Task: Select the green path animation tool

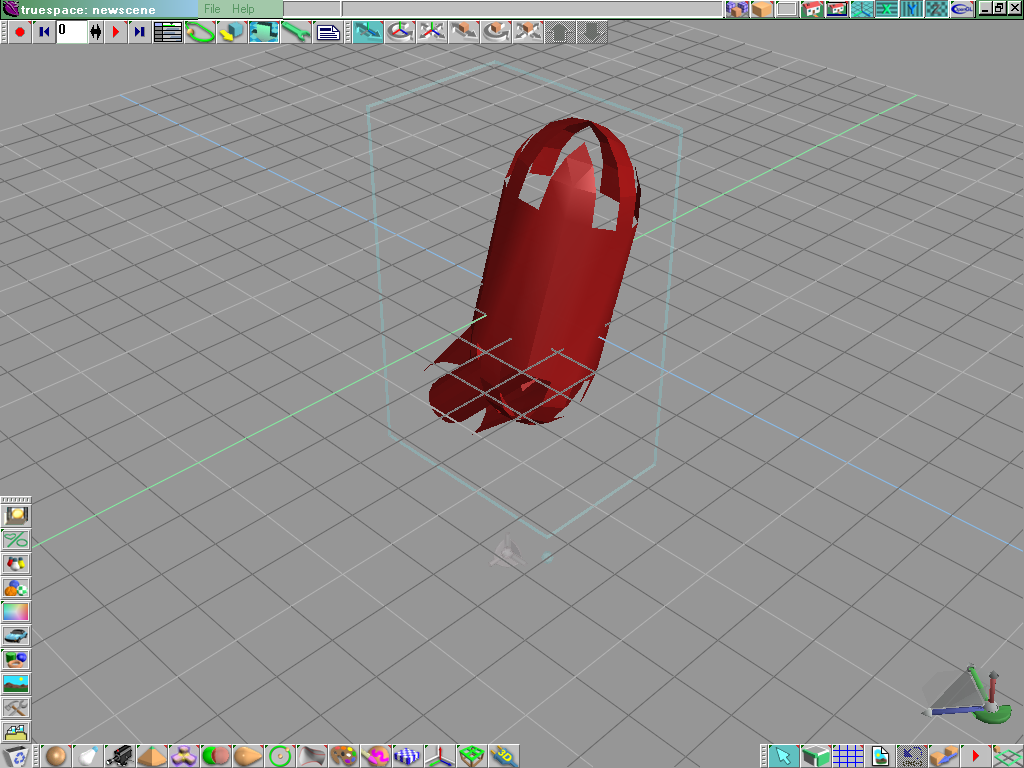Action: pyautogui.click(x=200, y=31)
